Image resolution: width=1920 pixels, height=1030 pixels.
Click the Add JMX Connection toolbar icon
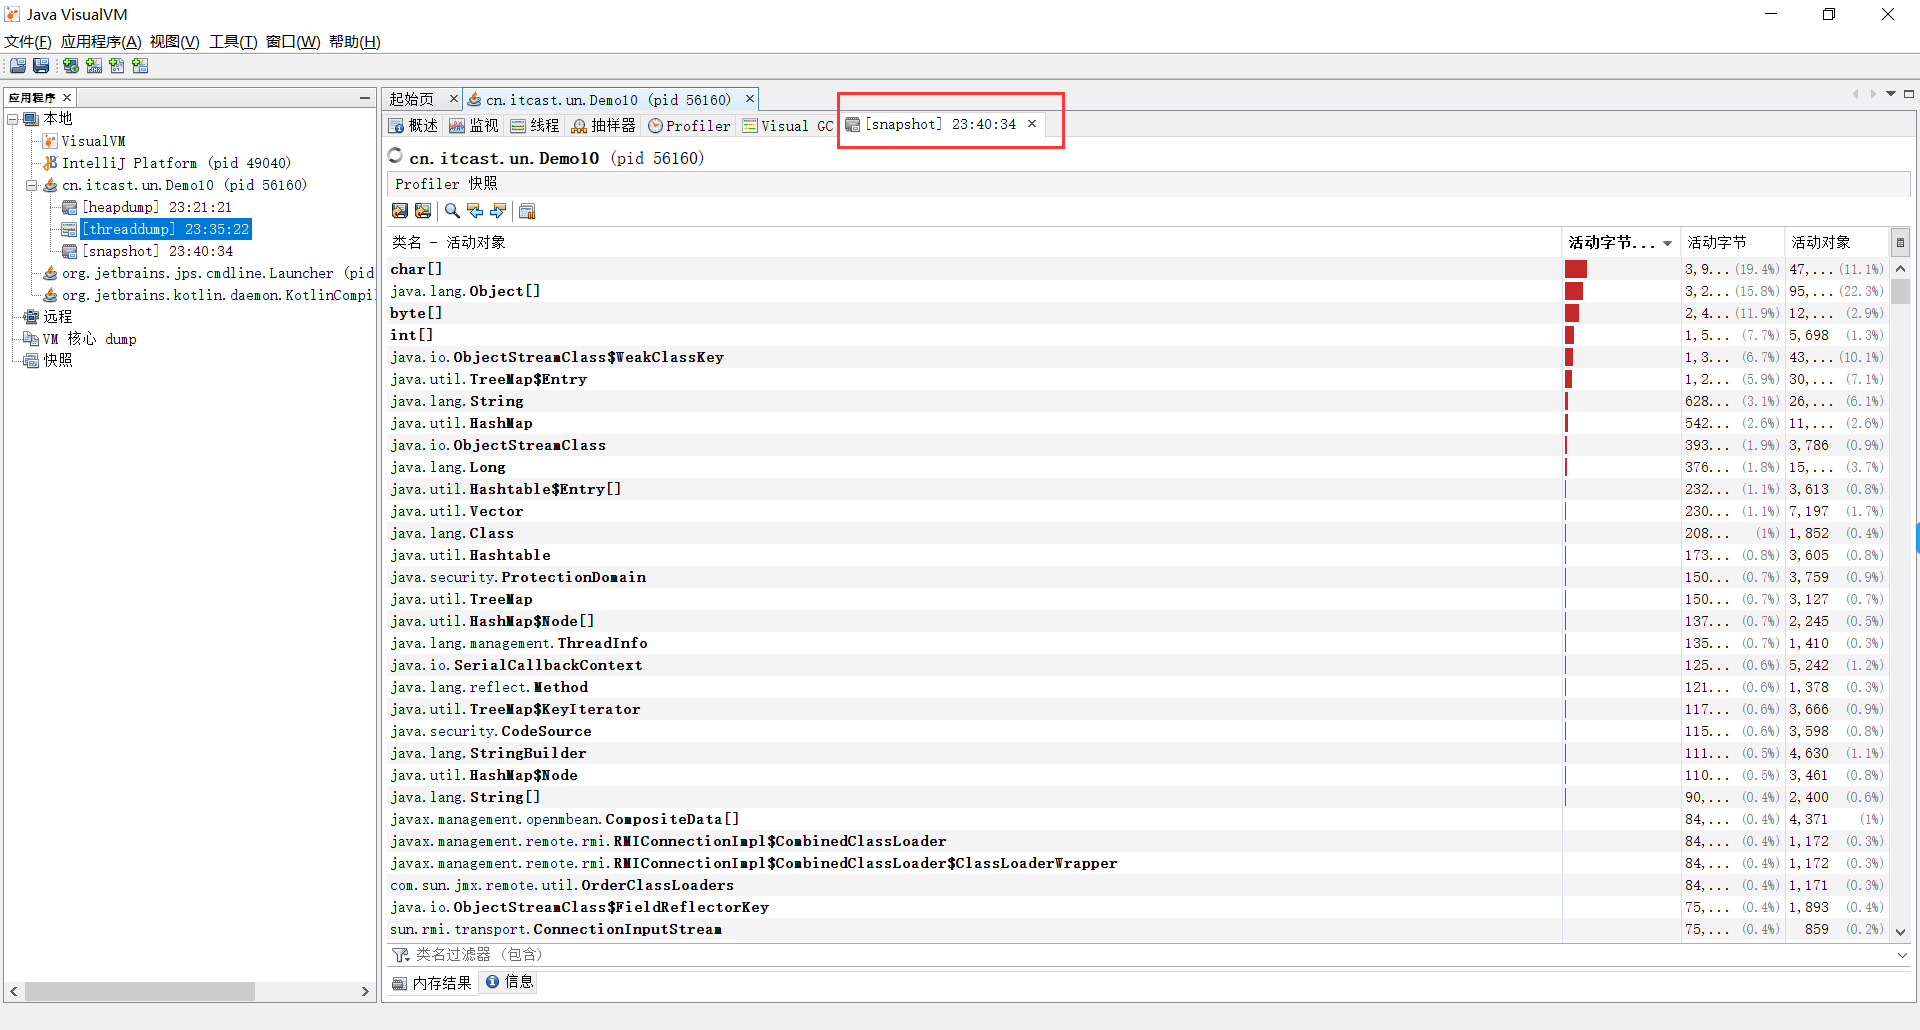(94, 66)
